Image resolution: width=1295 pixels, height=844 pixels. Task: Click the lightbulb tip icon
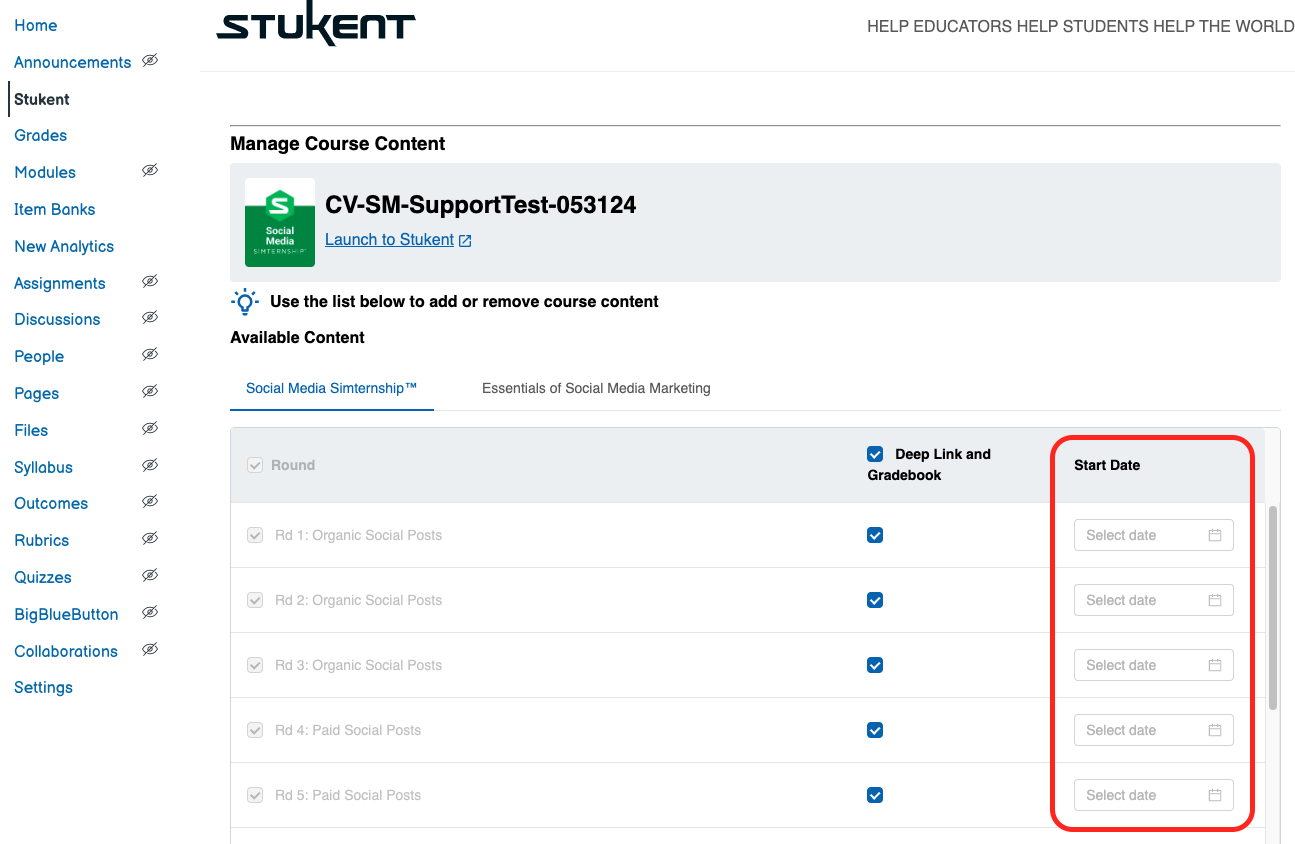pyautogui.click(x=245, y=302)
